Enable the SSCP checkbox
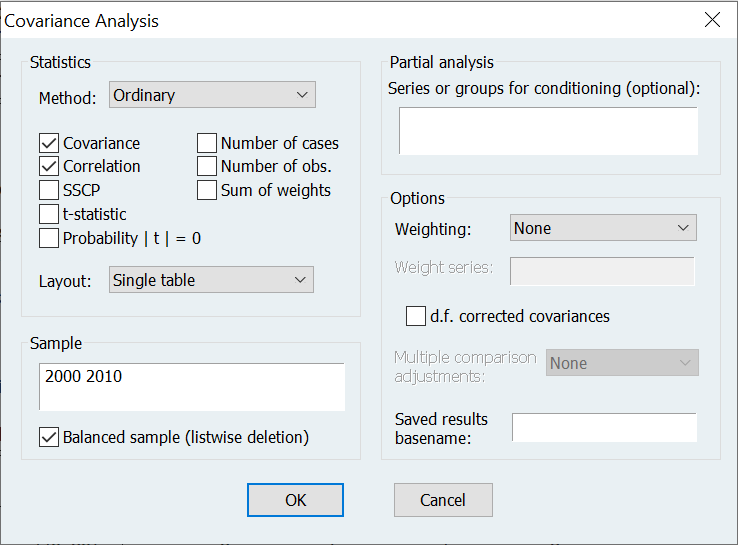 tap(49, 190)
